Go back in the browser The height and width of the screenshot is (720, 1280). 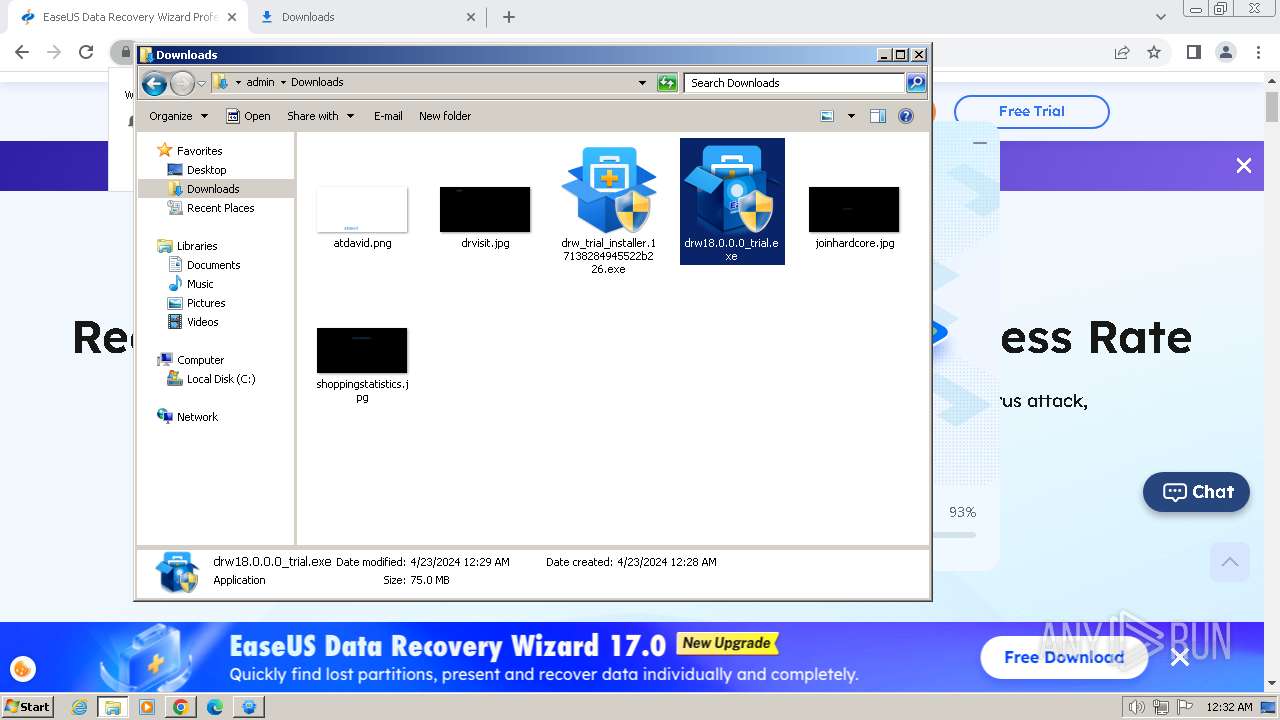coord(22,52)
